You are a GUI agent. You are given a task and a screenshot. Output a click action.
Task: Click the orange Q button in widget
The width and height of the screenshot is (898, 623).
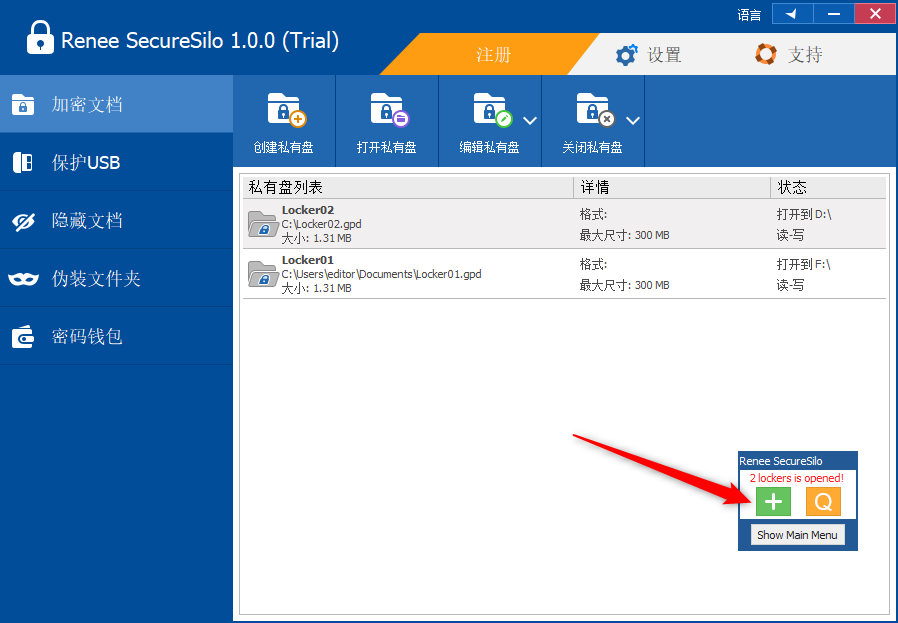(x=823, y=502)
